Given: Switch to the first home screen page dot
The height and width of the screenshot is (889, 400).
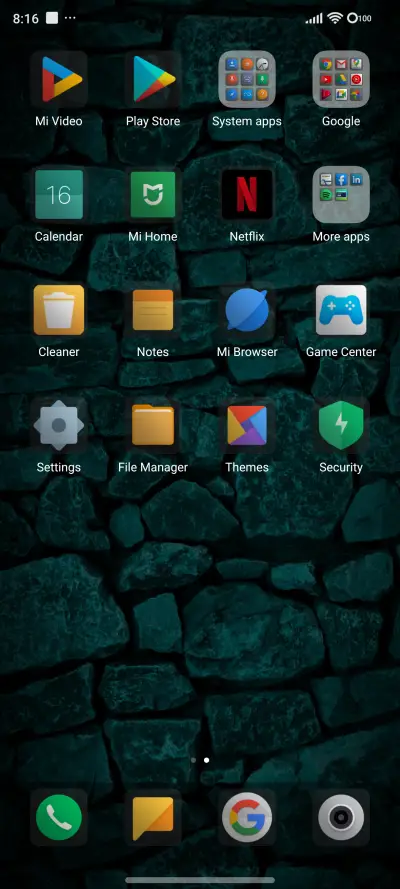Looking at the screenshot, I should tap(194, 760).
